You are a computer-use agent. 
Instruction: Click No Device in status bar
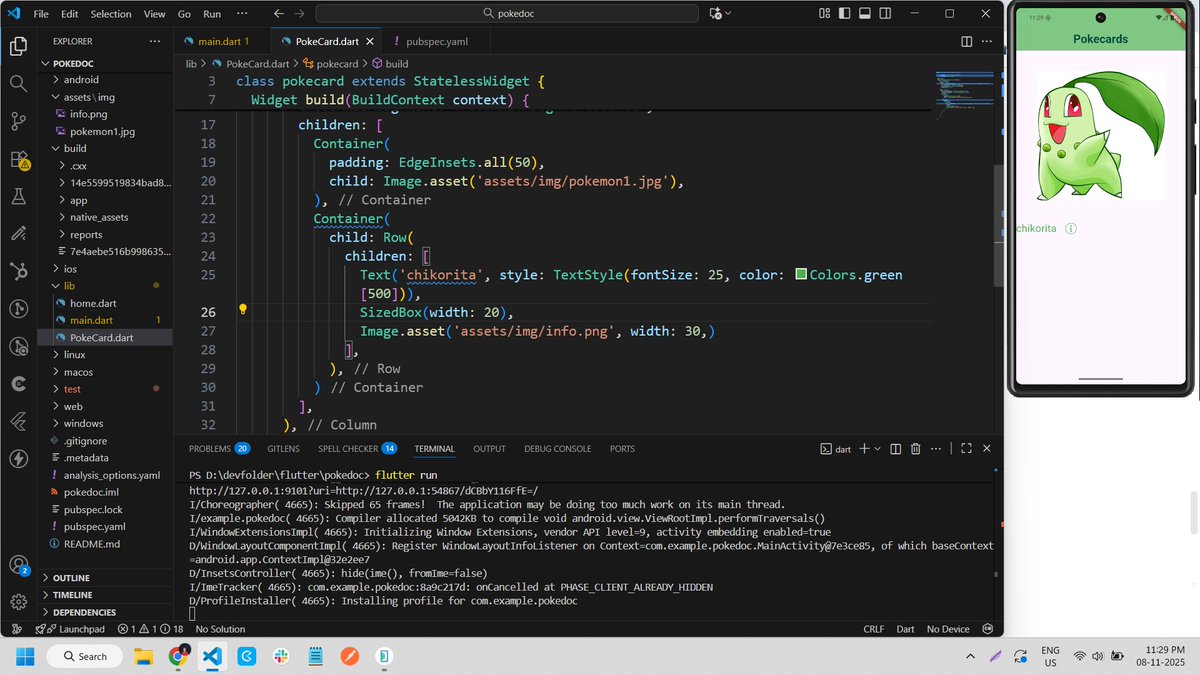948,629
